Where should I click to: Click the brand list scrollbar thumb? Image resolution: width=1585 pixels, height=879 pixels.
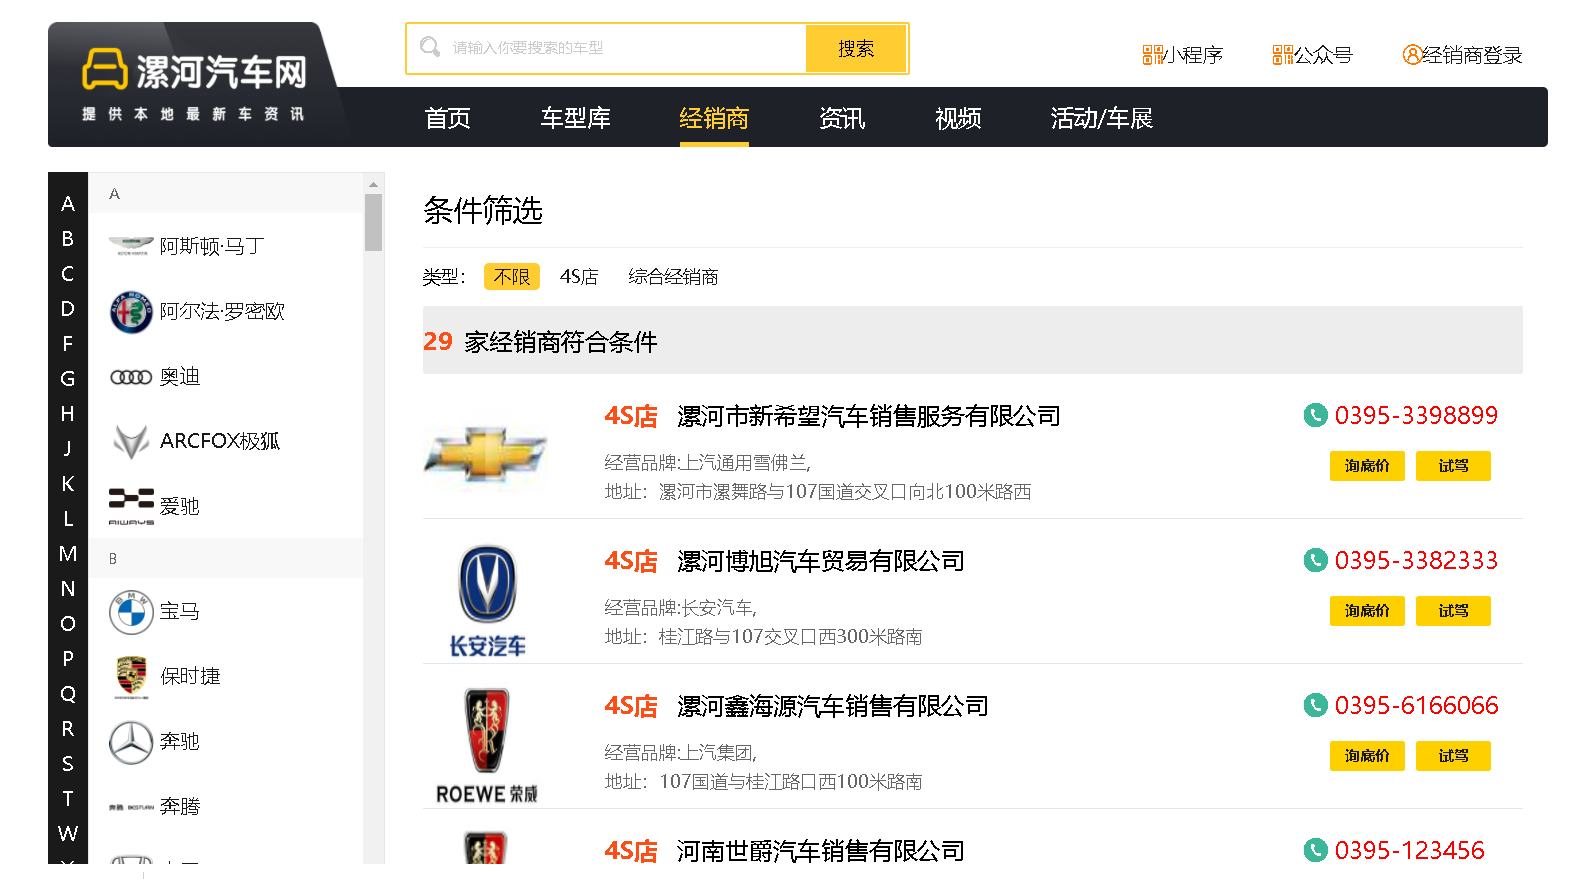[x=374, y=222]
